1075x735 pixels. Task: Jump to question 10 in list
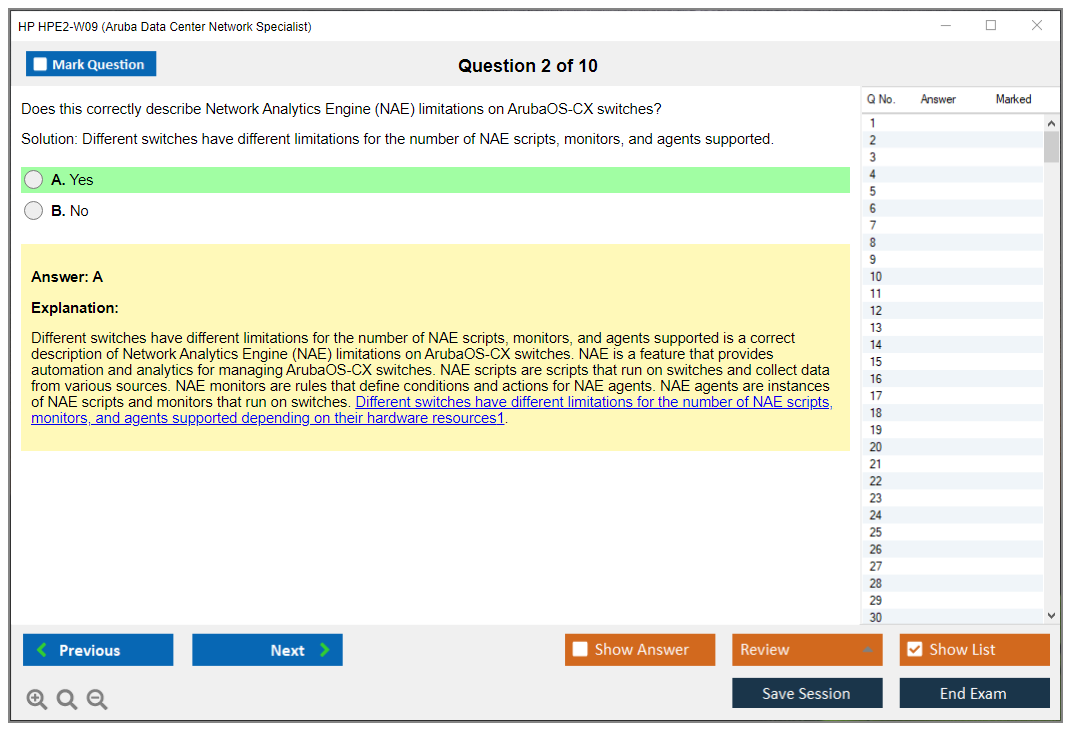(x=876, y=277)
